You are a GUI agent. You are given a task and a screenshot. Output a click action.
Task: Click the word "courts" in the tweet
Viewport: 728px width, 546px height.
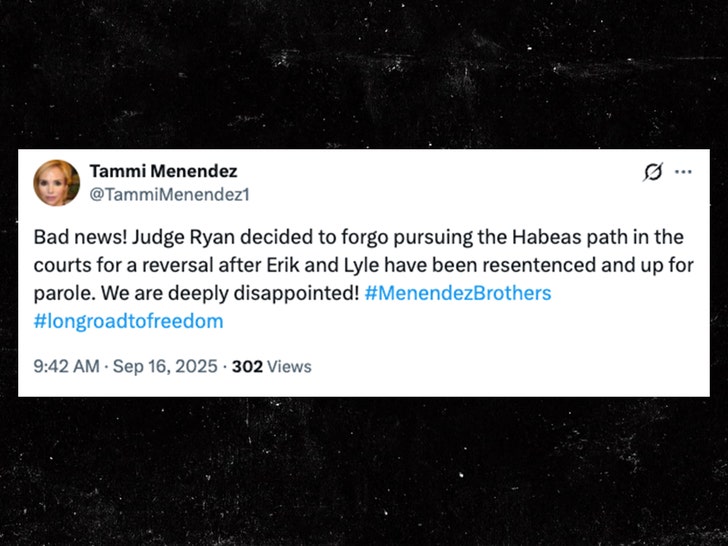[x=60, y=267]
